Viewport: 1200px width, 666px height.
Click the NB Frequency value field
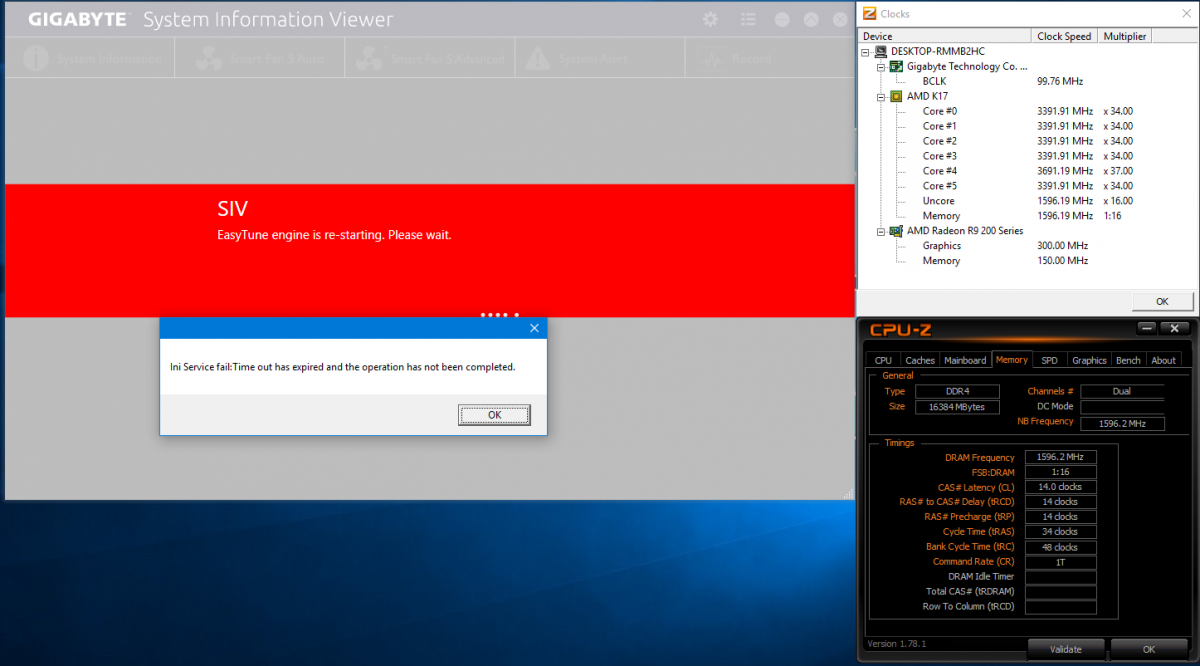1122,424
